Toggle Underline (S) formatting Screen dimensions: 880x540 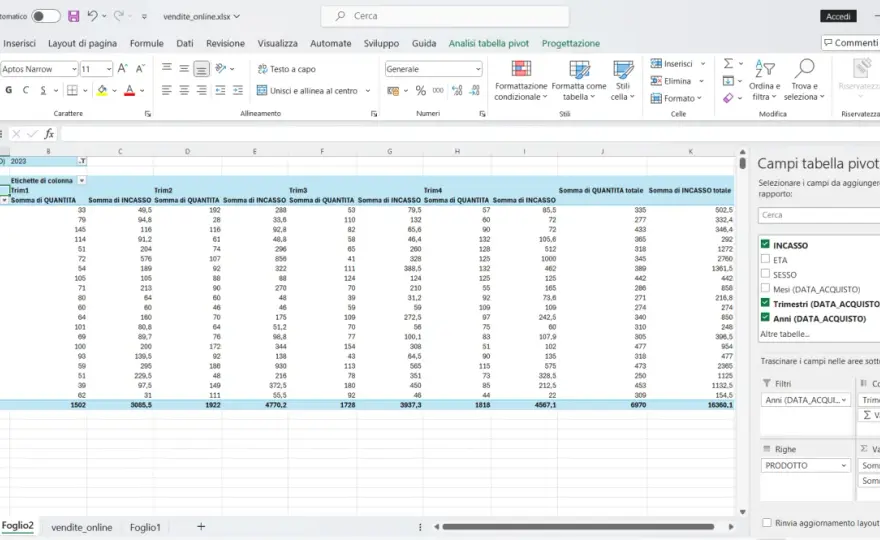[x=43, y=90]
